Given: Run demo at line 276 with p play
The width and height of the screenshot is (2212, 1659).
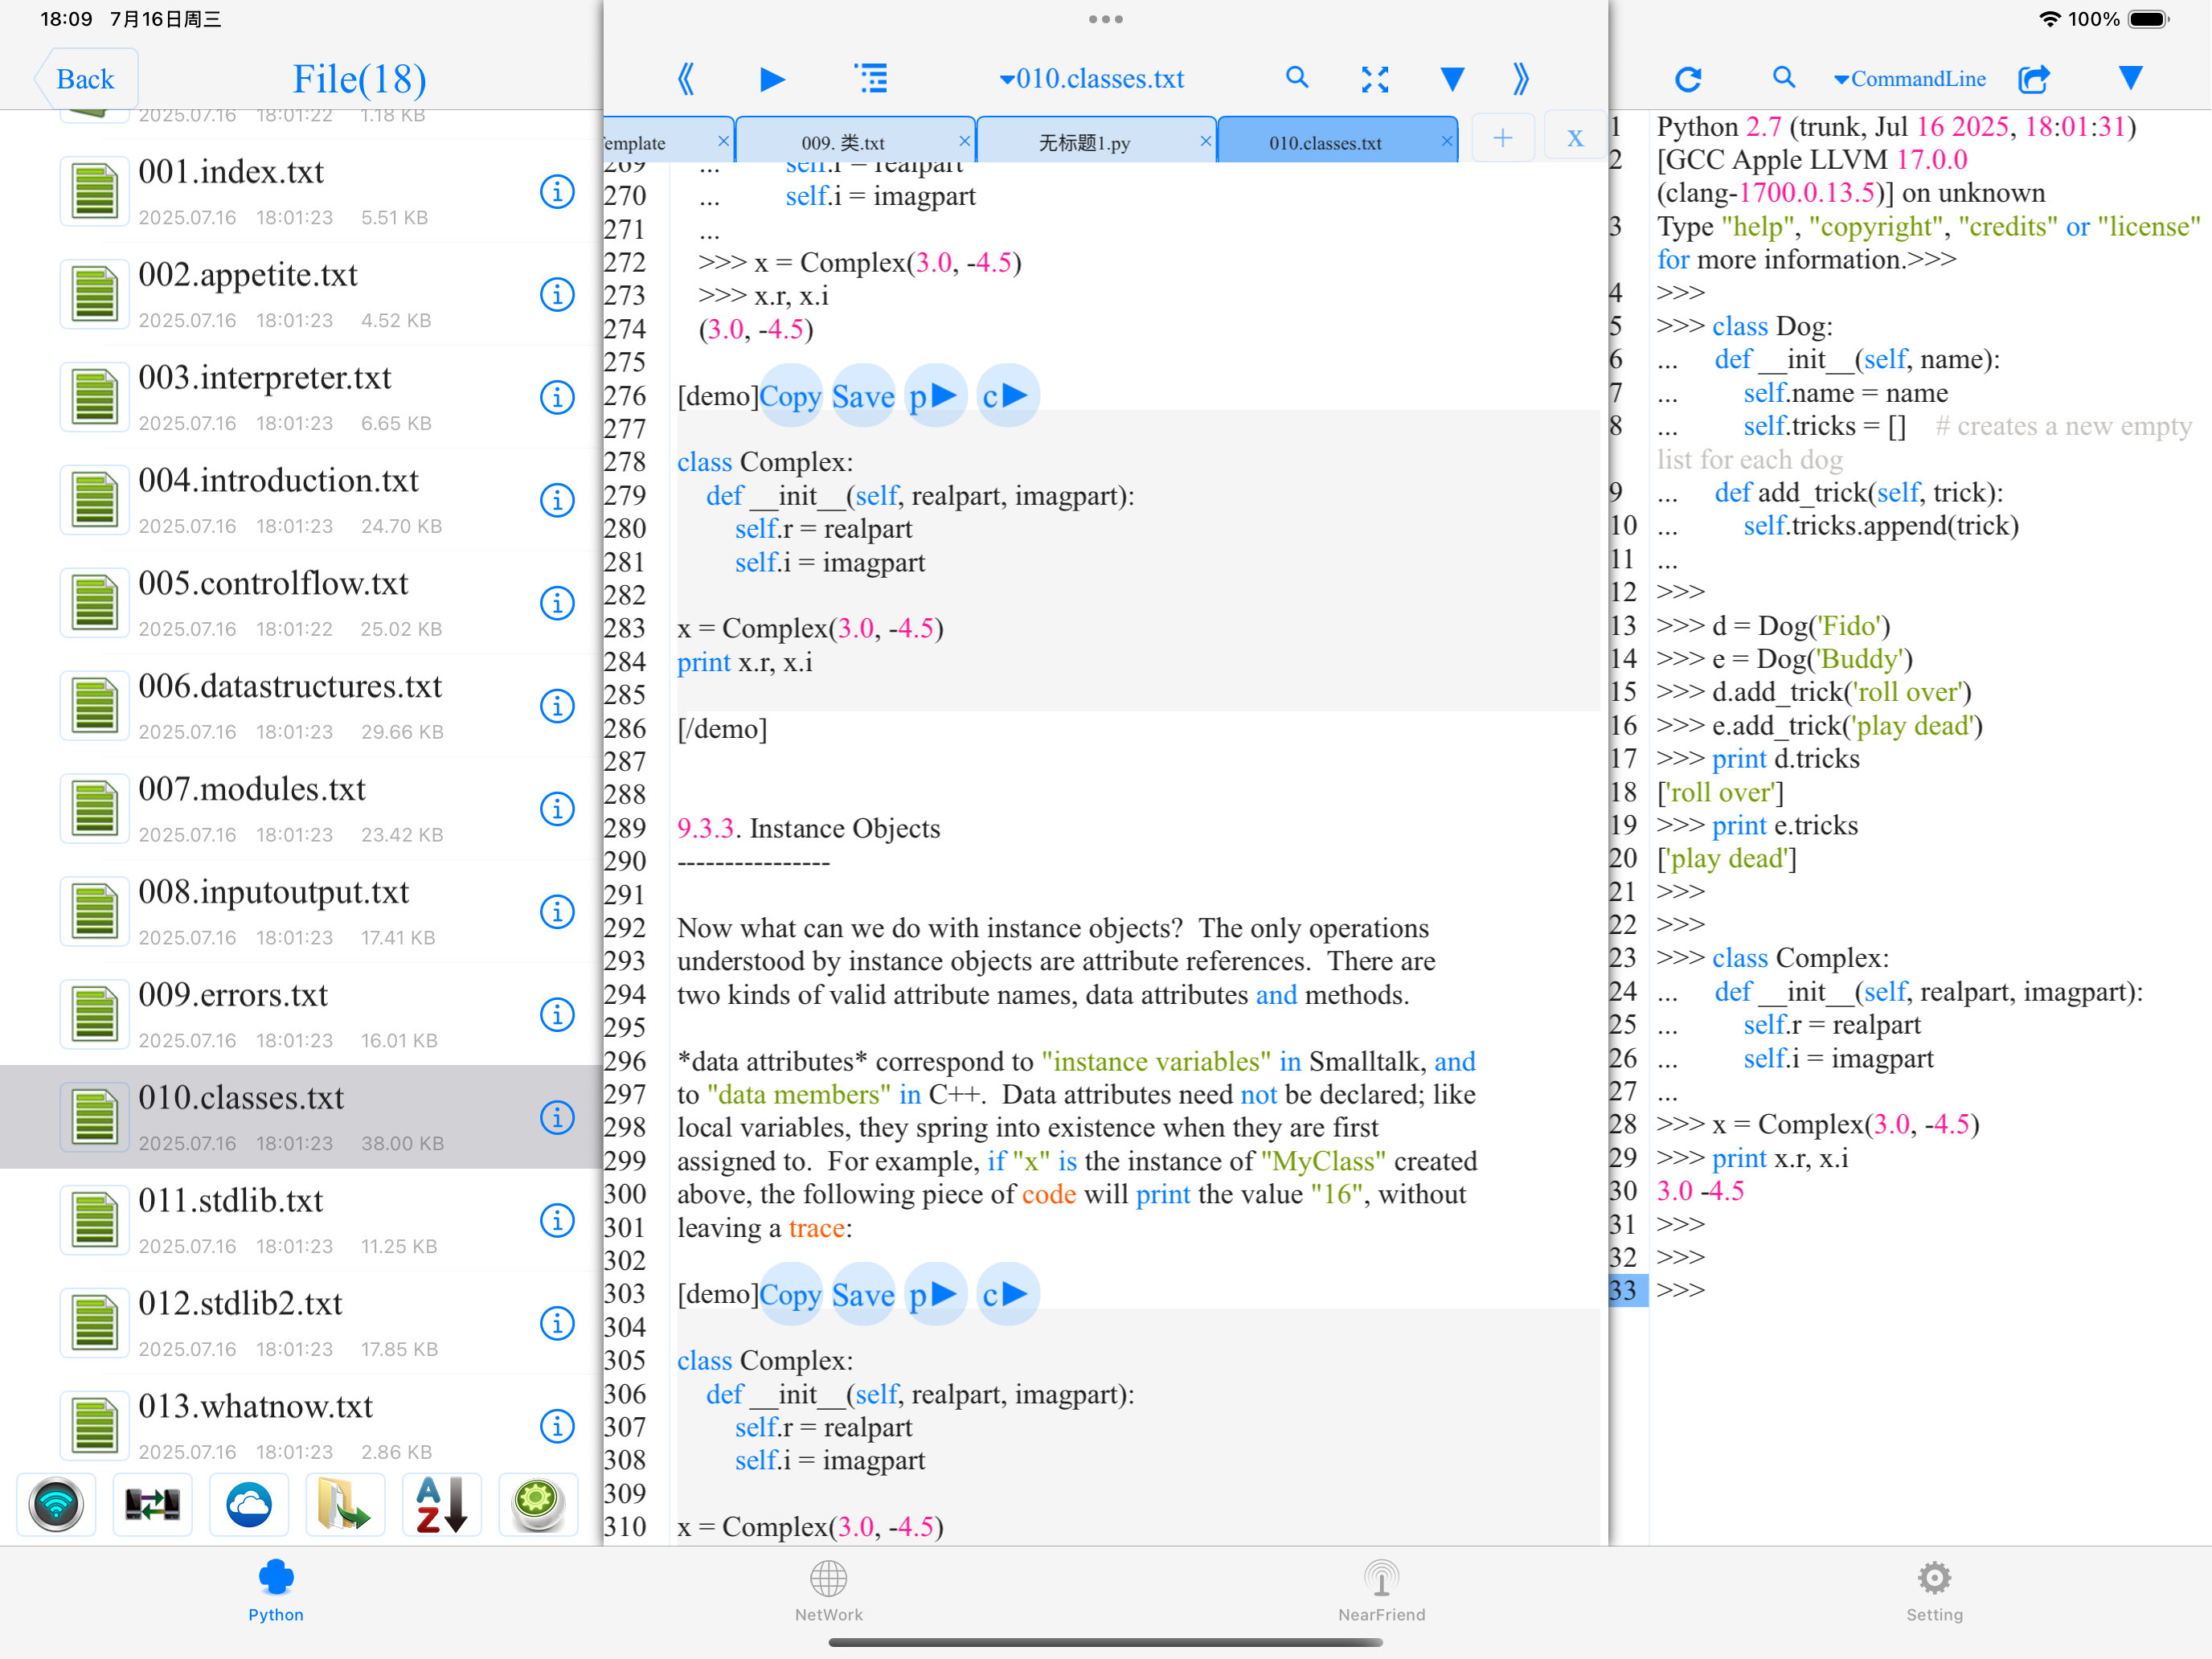Looking at the screenshot, I should [935, 396].
